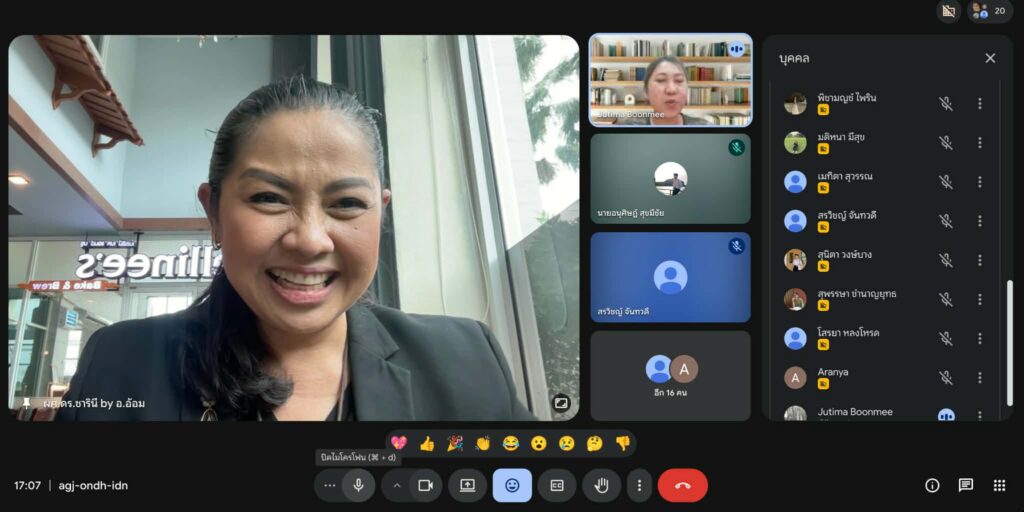Screen dimensions: 1024x512
Task: Open the activities grid icon
Action: click(999, 485)
